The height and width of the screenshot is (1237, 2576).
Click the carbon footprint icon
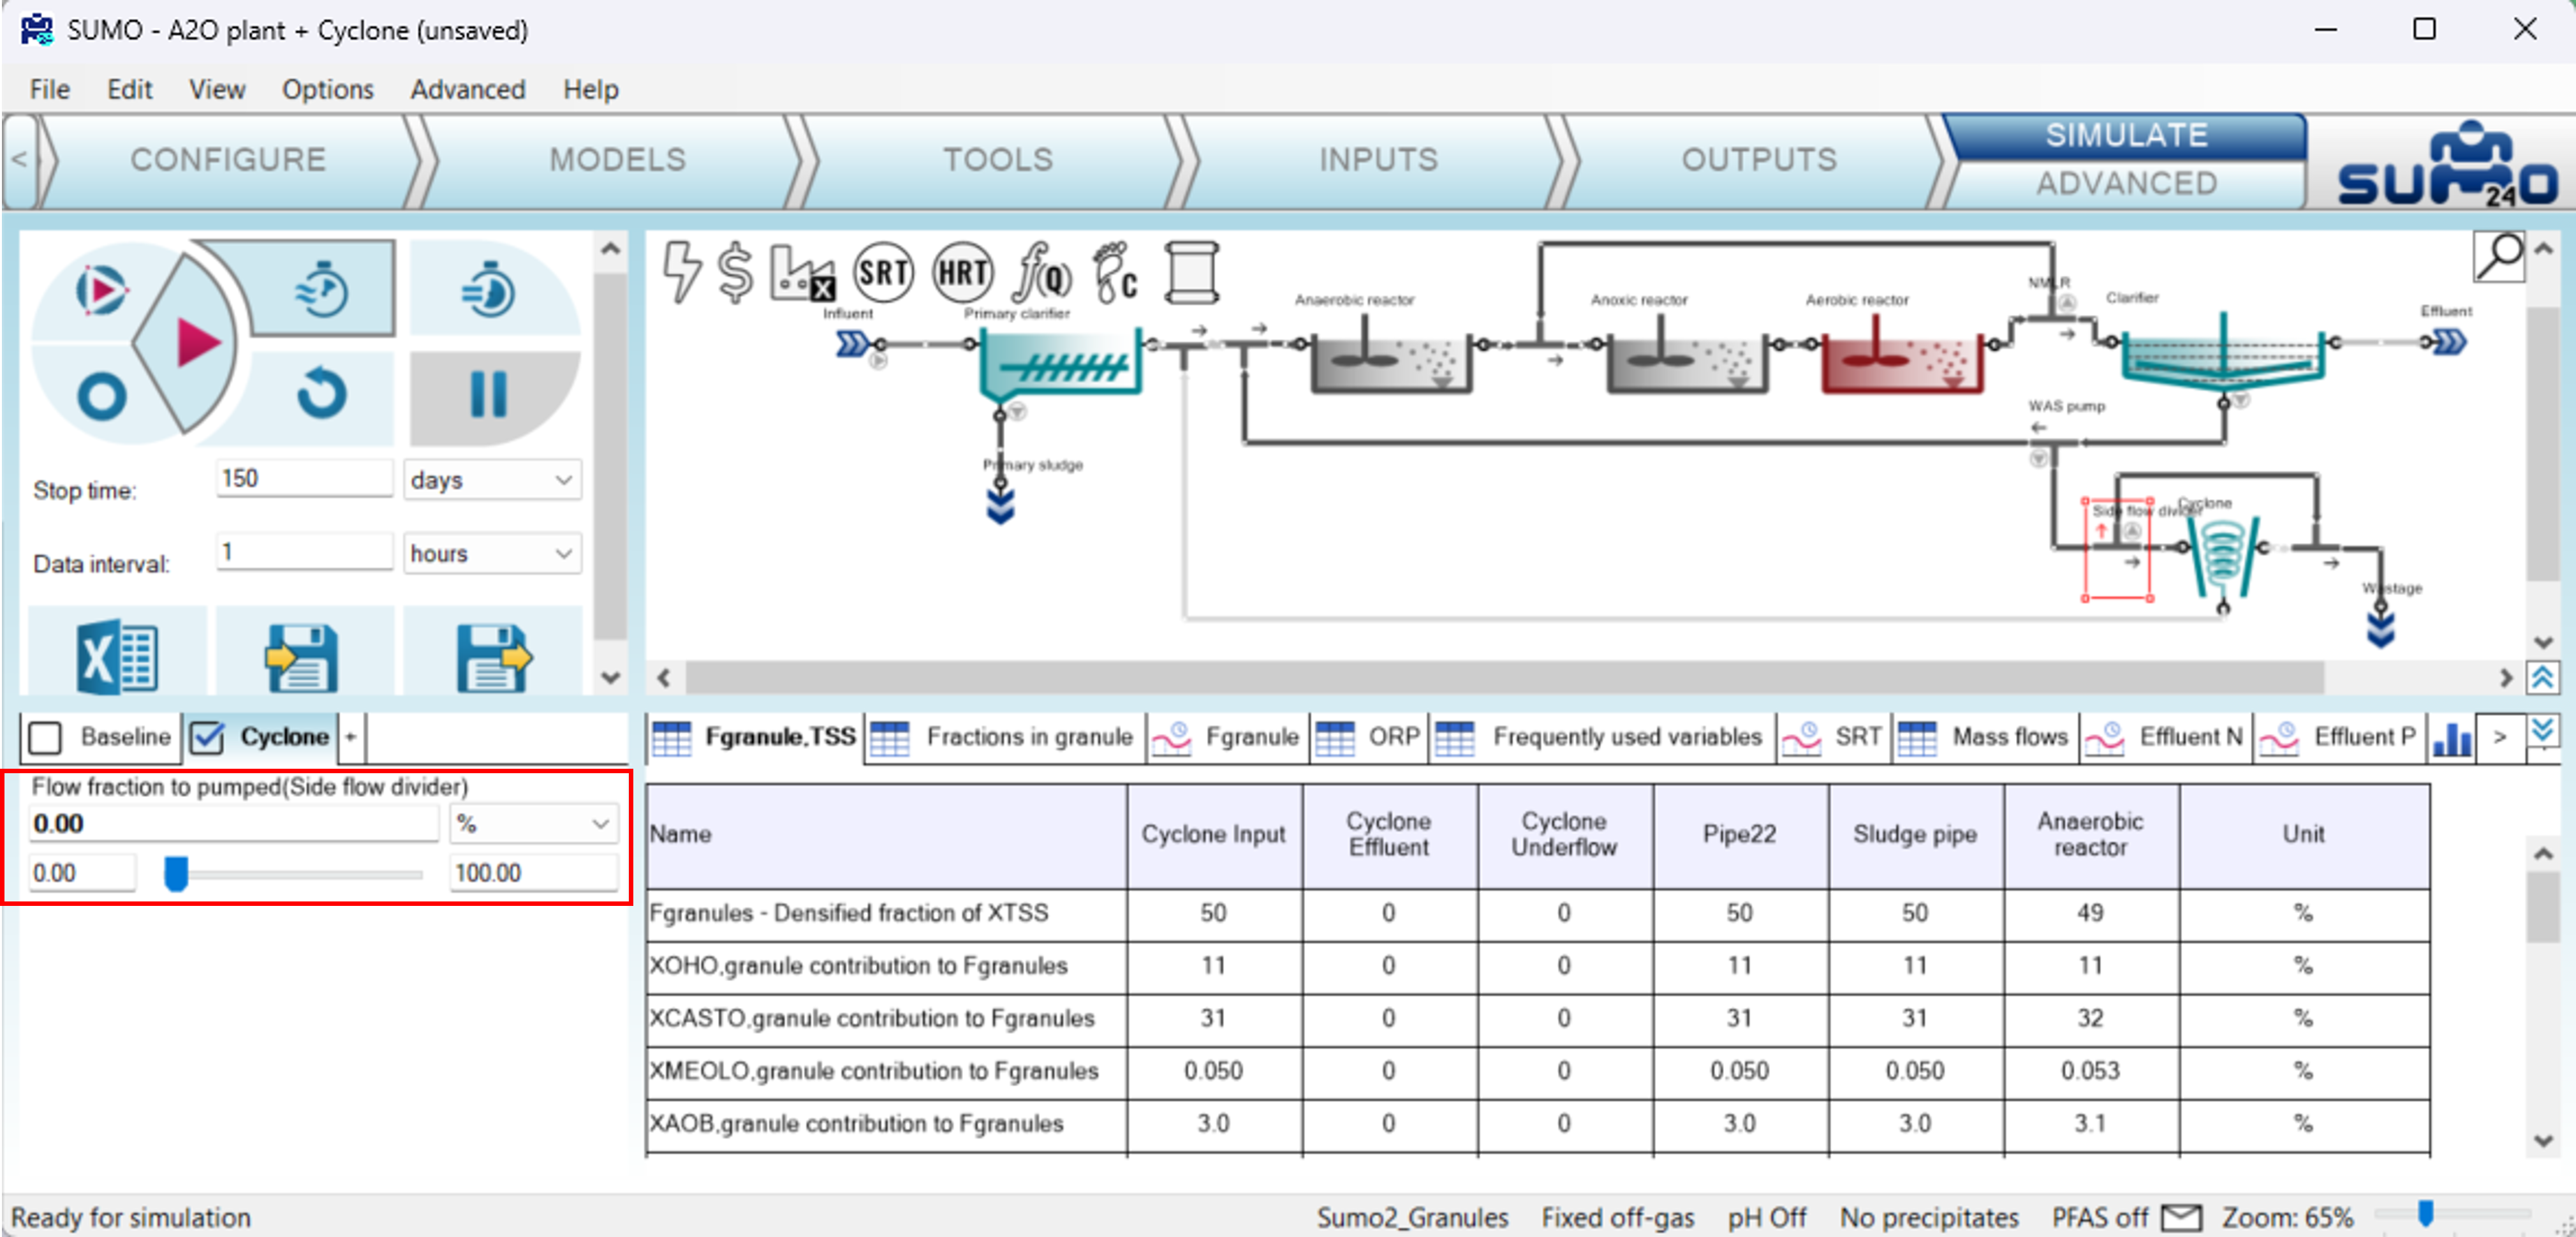click(1115, 272)
